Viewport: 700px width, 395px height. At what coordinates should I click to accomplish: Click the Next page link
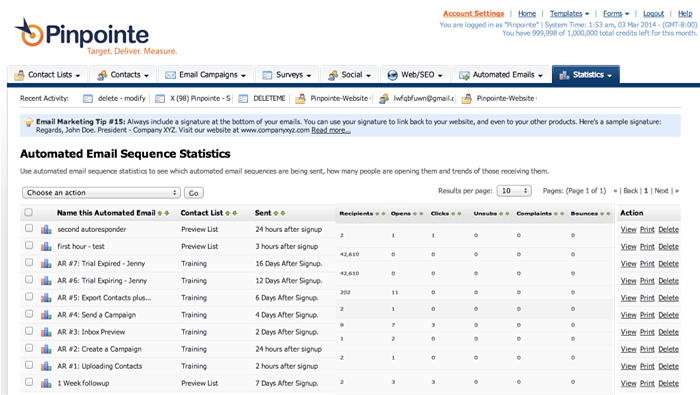pyautogui.click(x=661, y=191)
